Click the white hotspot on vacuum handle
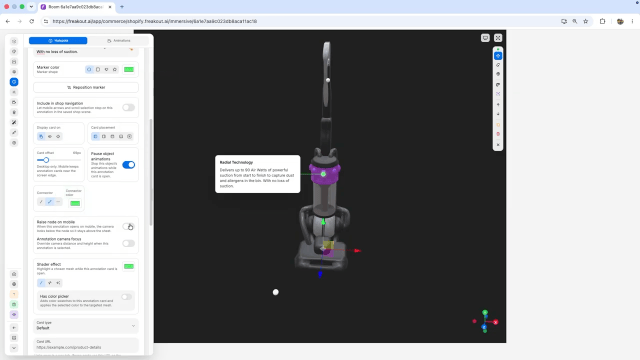640x360 pixels. click(328, 80)
